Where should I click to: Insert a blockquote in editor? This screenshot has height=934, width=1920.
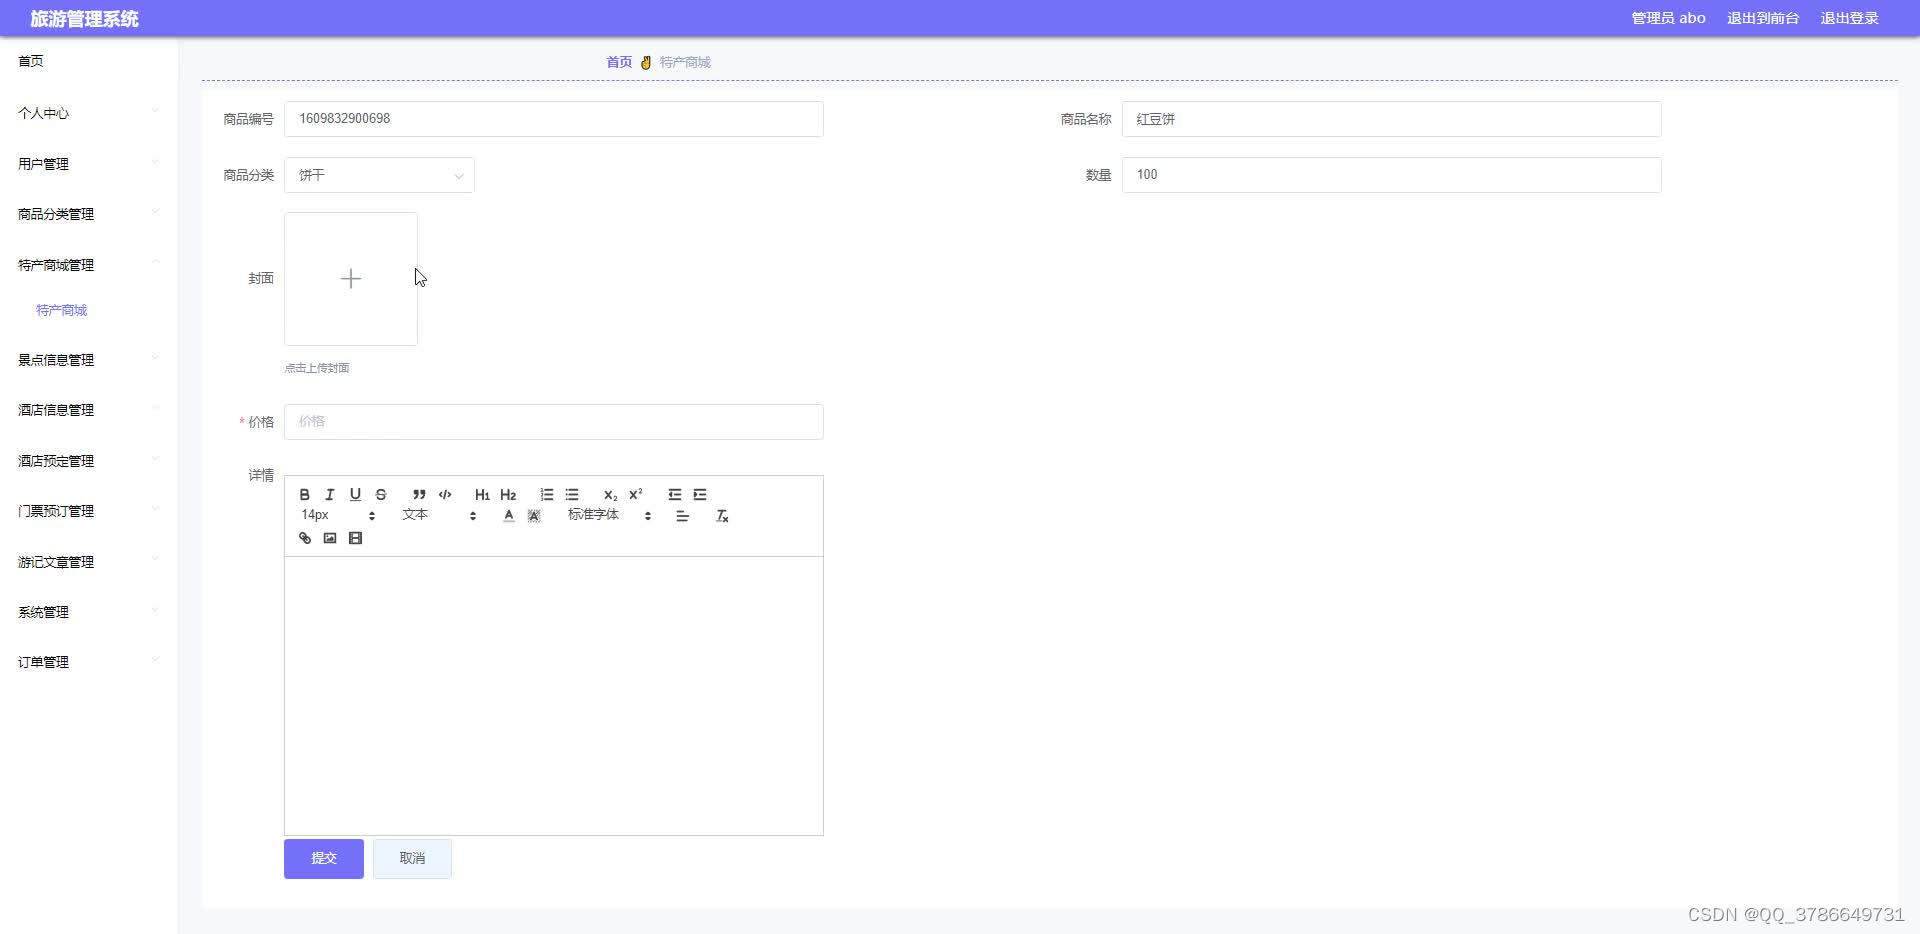click(419, 495)
